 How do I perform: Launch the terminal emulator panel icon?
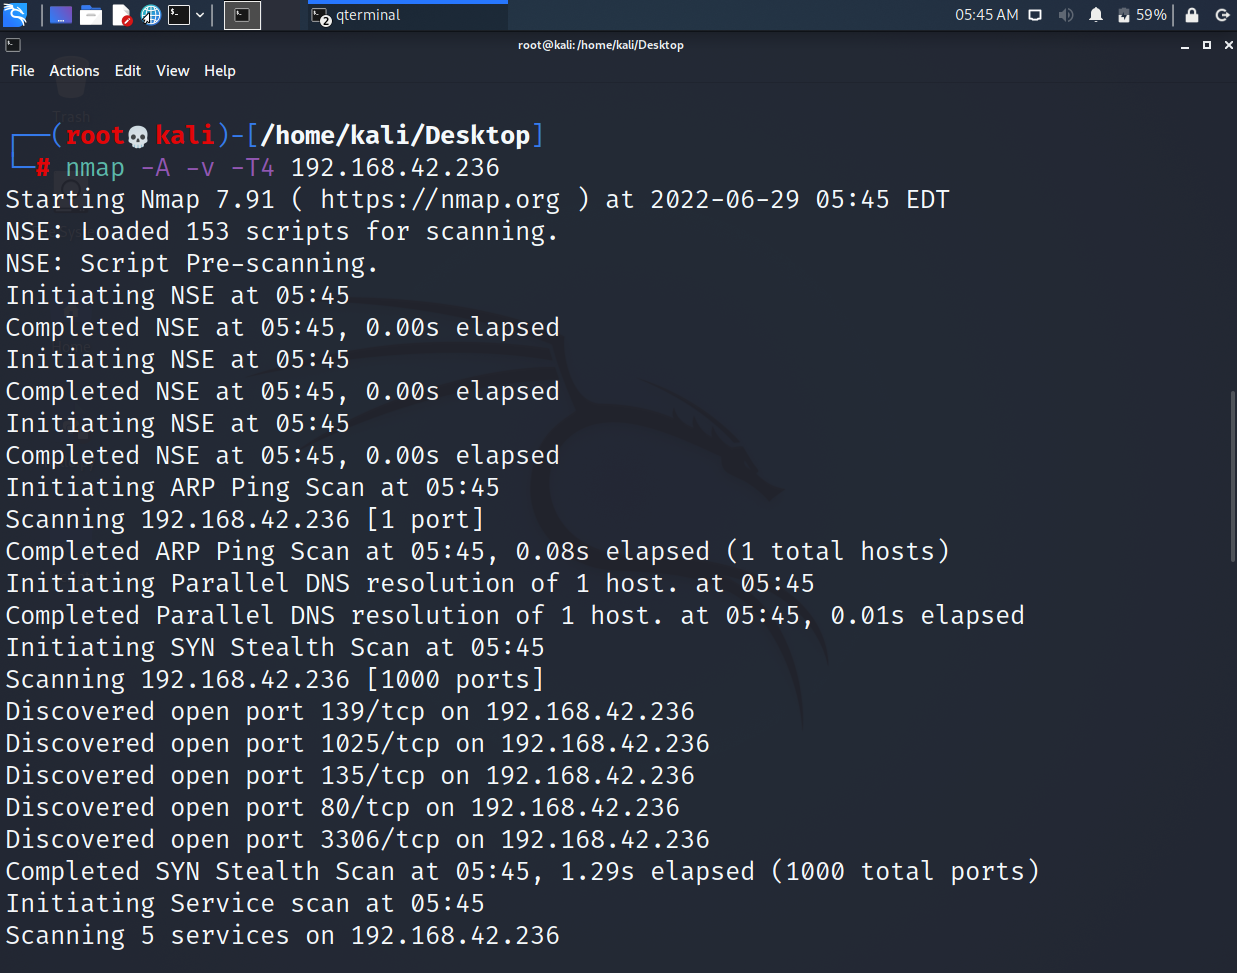pyautogui.click(x=179, y=15)
